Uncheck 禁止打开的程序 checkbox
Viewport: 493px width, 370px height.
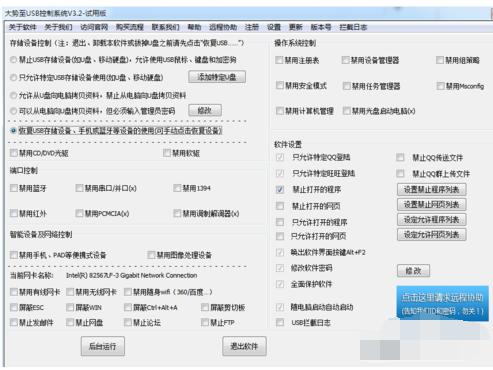pos(280,190)
